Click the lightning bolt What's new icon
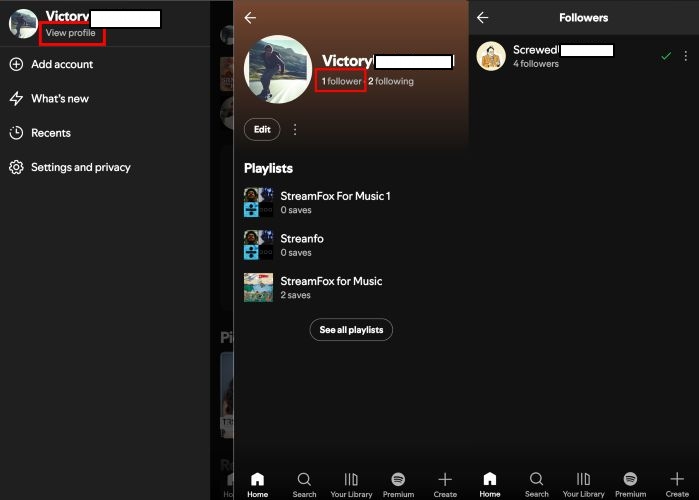This screenshot has height=500, width=699. (x=16, y=99)
